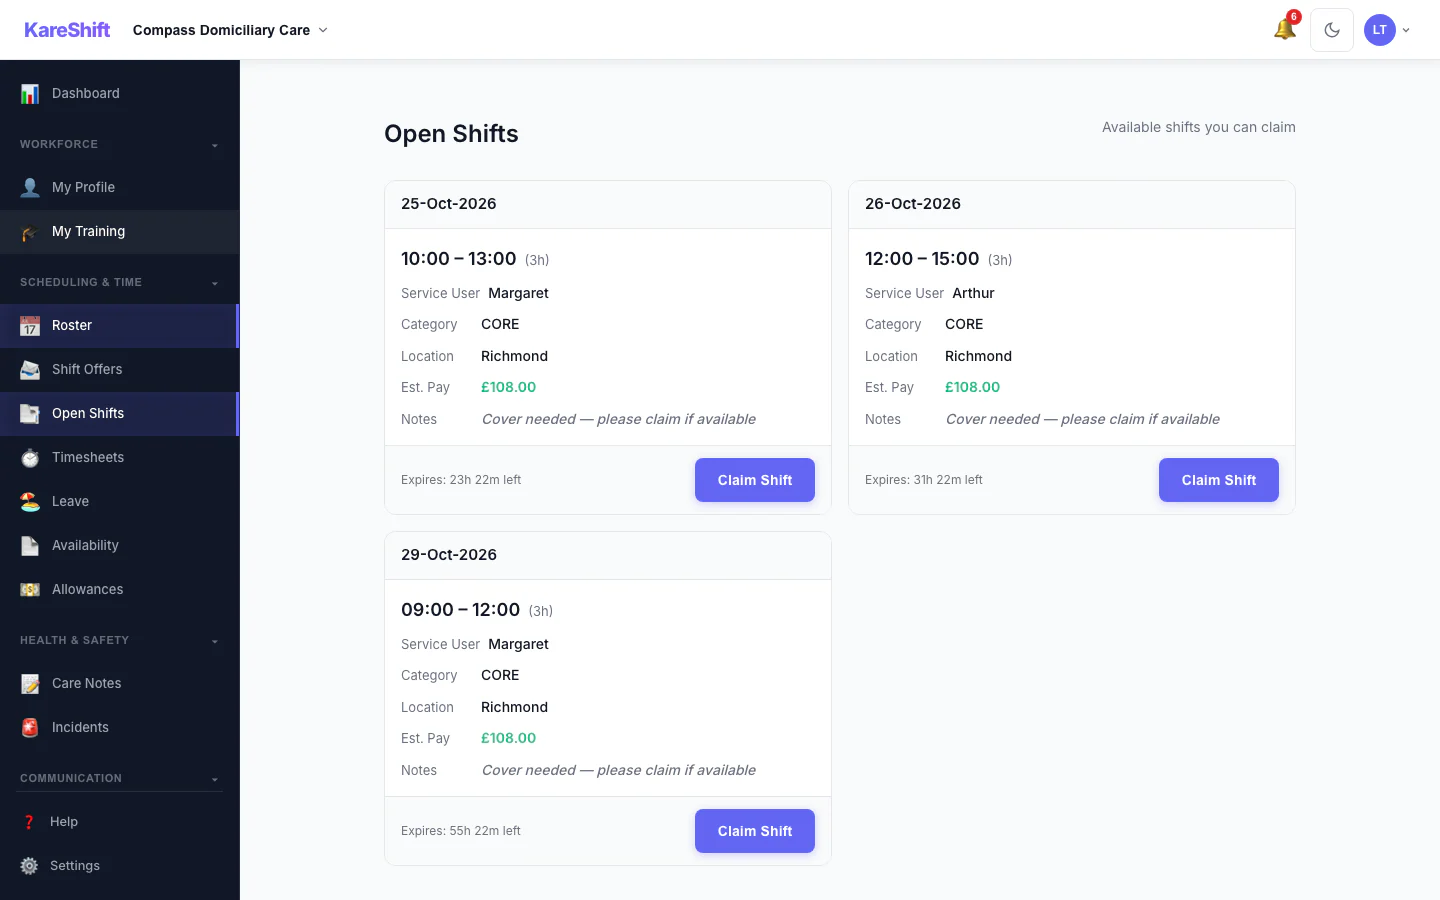Open Care Notes from the sidebar
1440x900 pixels.
tap(120, 683)
